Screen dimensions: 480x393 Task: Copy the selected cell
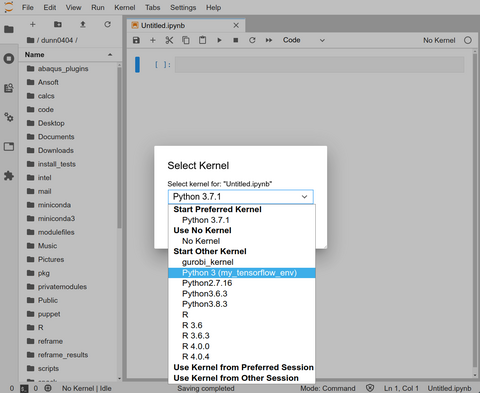pyautogui.click(x=186, y=40)
